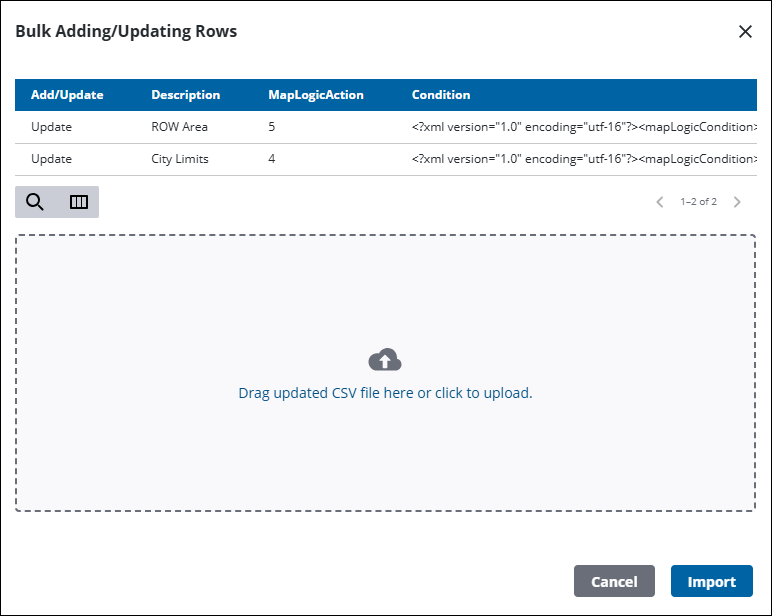Click the cloud upload icon
This screenshot has height=616, width=772.
385,360
